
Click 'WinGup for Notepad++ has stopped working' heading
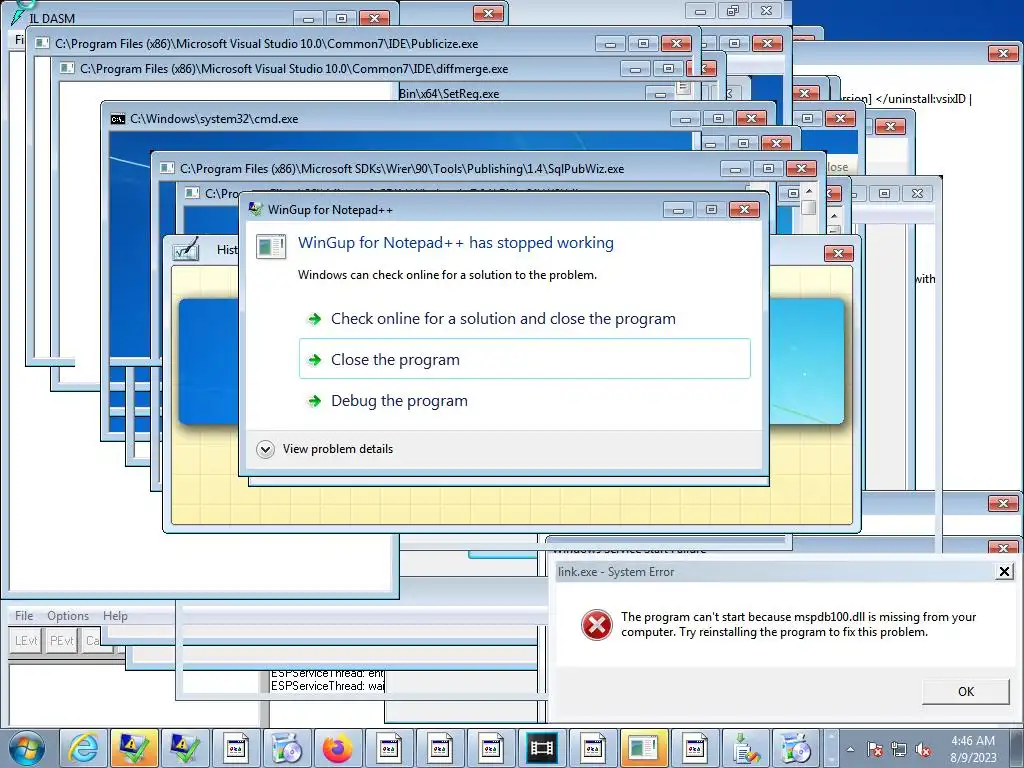456,243
